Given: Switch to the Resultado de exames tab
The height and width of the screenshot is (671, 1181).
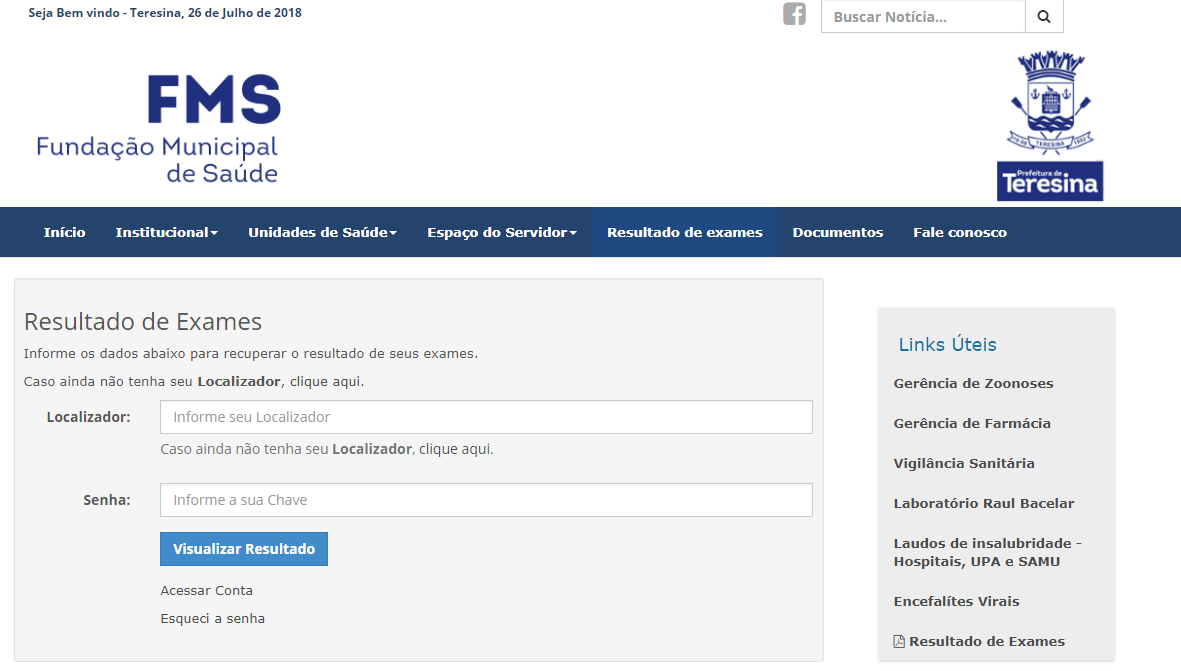Looking at the screenshot, I should [x=684, y=231].
